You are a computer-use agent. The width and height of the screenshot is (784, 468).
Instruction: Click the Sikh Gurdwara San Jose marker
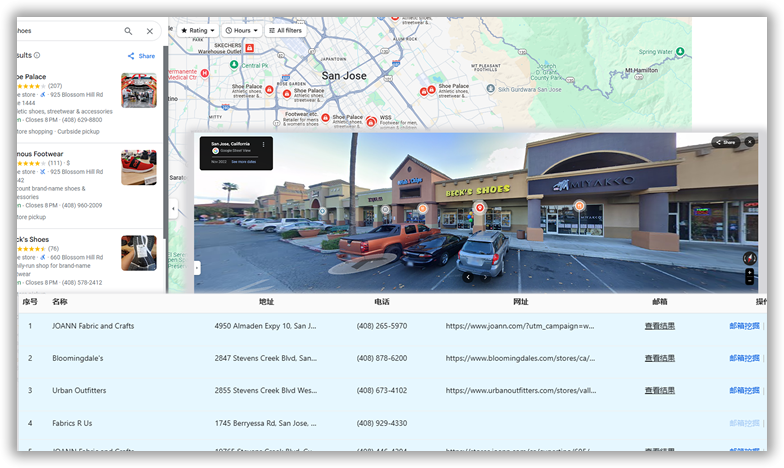click(490, 88)
